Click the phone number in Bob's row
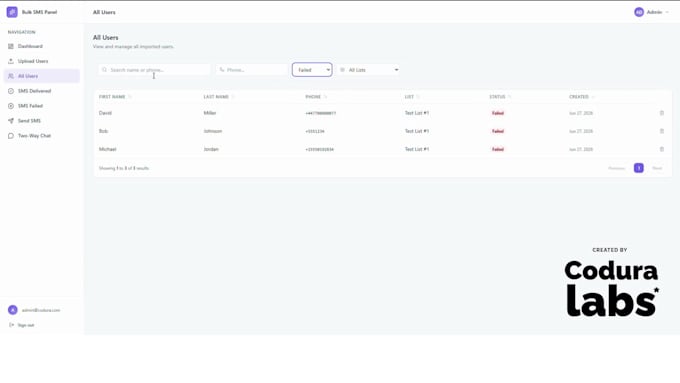Viewport: 680px width, 383px height. 315,131
